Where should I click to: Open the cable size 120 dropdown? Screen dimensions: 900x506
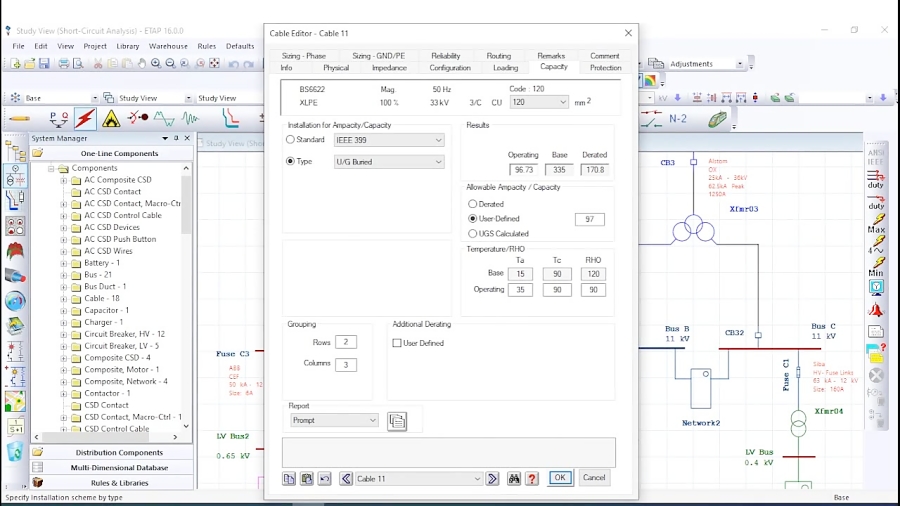tap(539, 102)
